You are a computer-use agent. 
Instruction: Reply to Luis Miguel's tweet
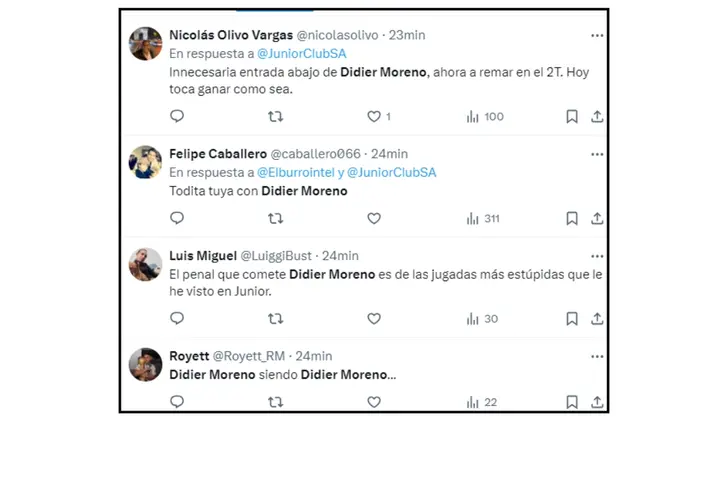point(177,319)
